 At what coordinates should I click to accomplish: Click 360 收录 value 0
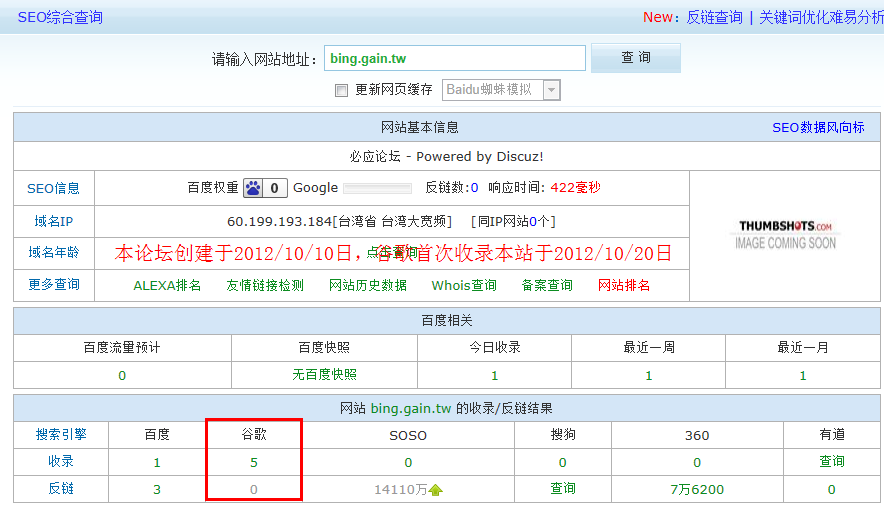[x=697, y=463]
